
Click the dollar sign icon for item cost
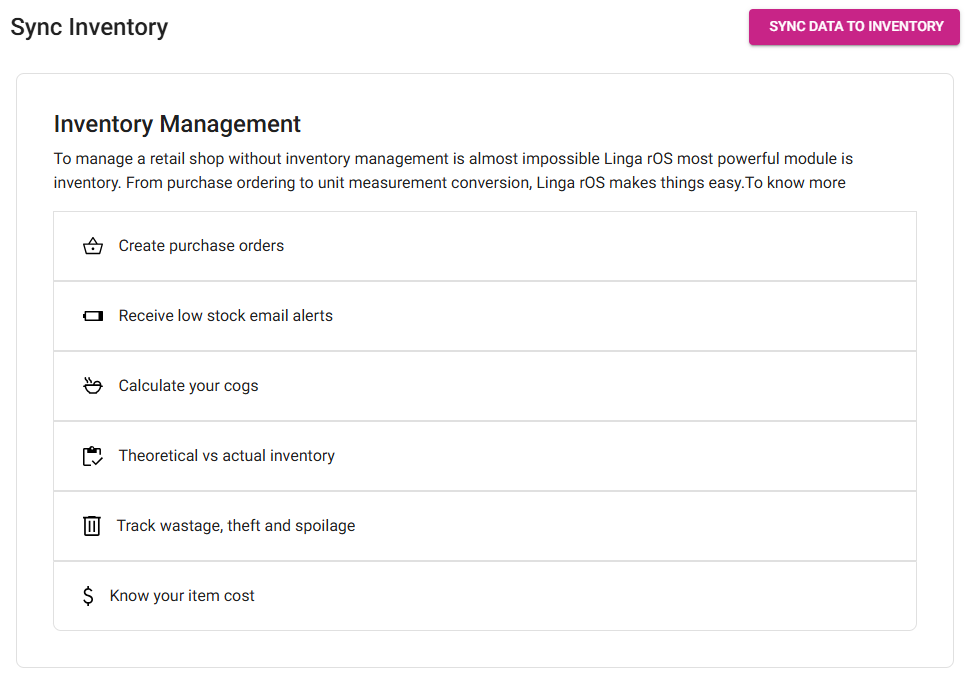88,596
